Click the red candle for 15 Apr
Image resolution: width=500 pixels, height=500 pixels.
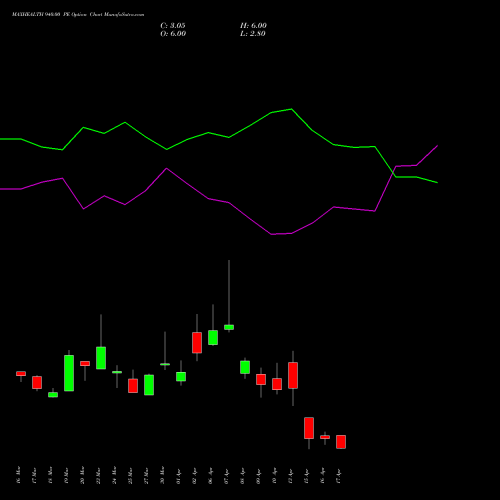click(309, 428)
